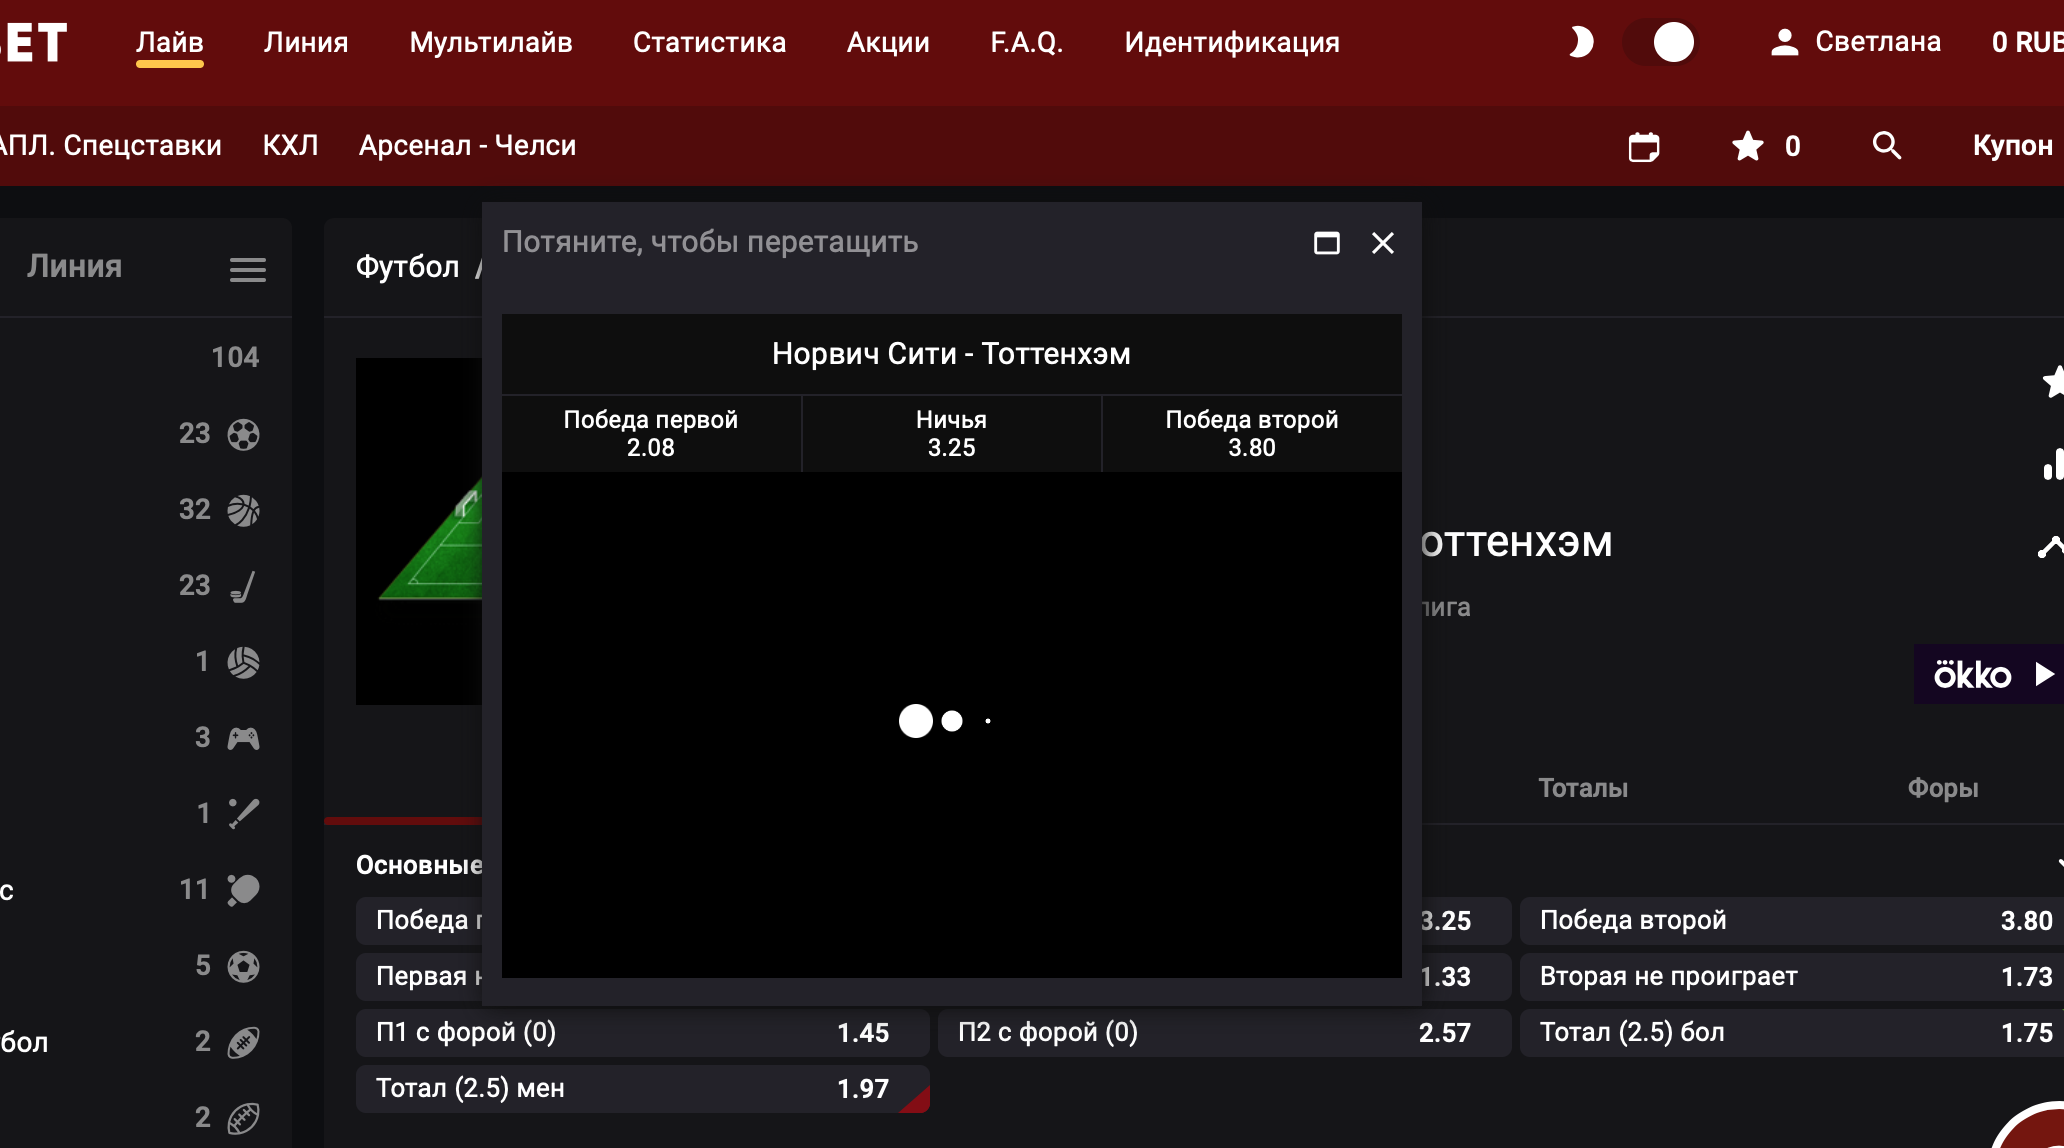The image size is (2064, 1148).
Task: Close the draggable video popup
Action: click(1382, 243)
